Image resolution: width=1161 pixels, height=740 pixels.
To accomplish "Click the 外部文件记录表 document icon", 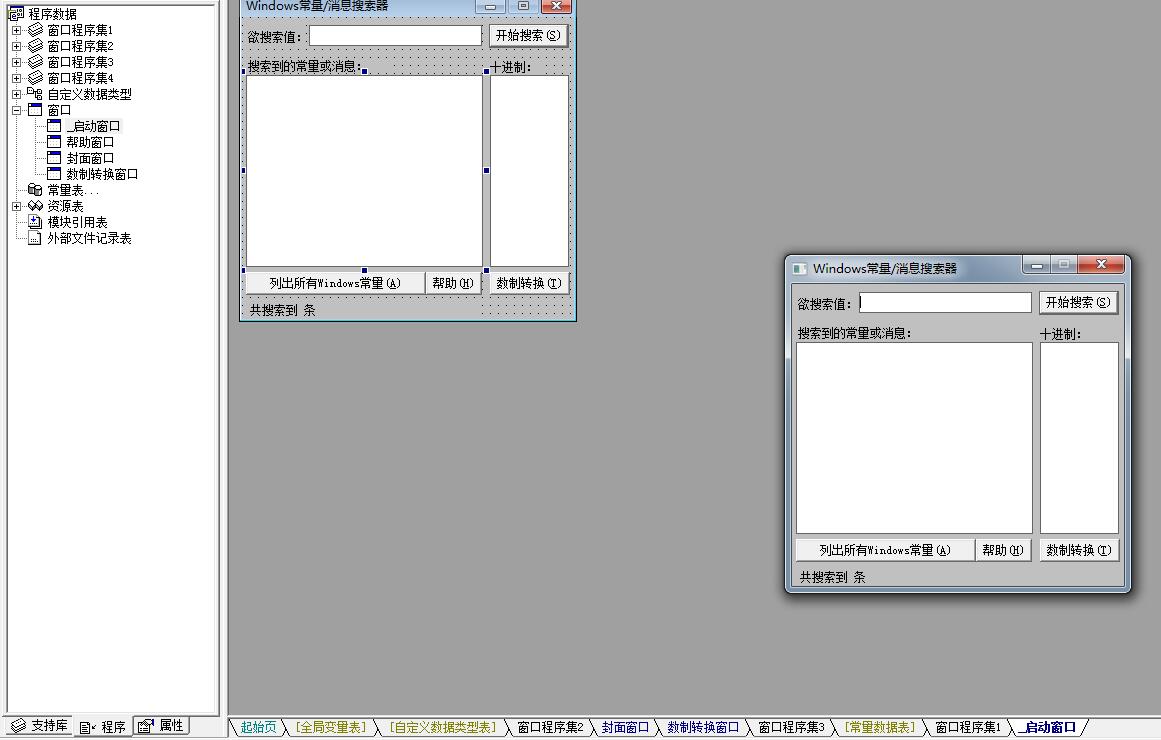I will click(36, 238).
